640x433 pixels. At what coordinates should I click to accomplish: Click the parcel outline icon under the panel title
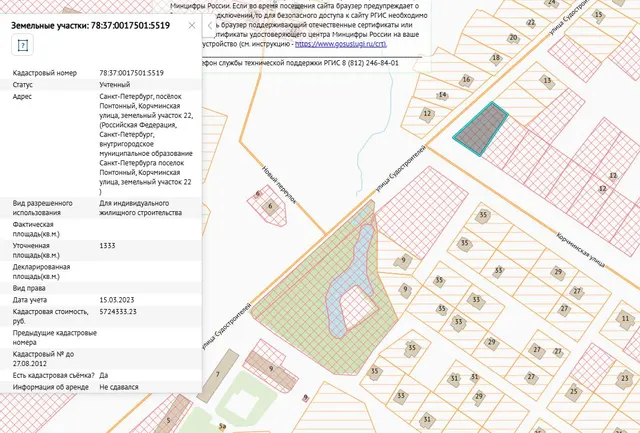(x=22, y=45)
